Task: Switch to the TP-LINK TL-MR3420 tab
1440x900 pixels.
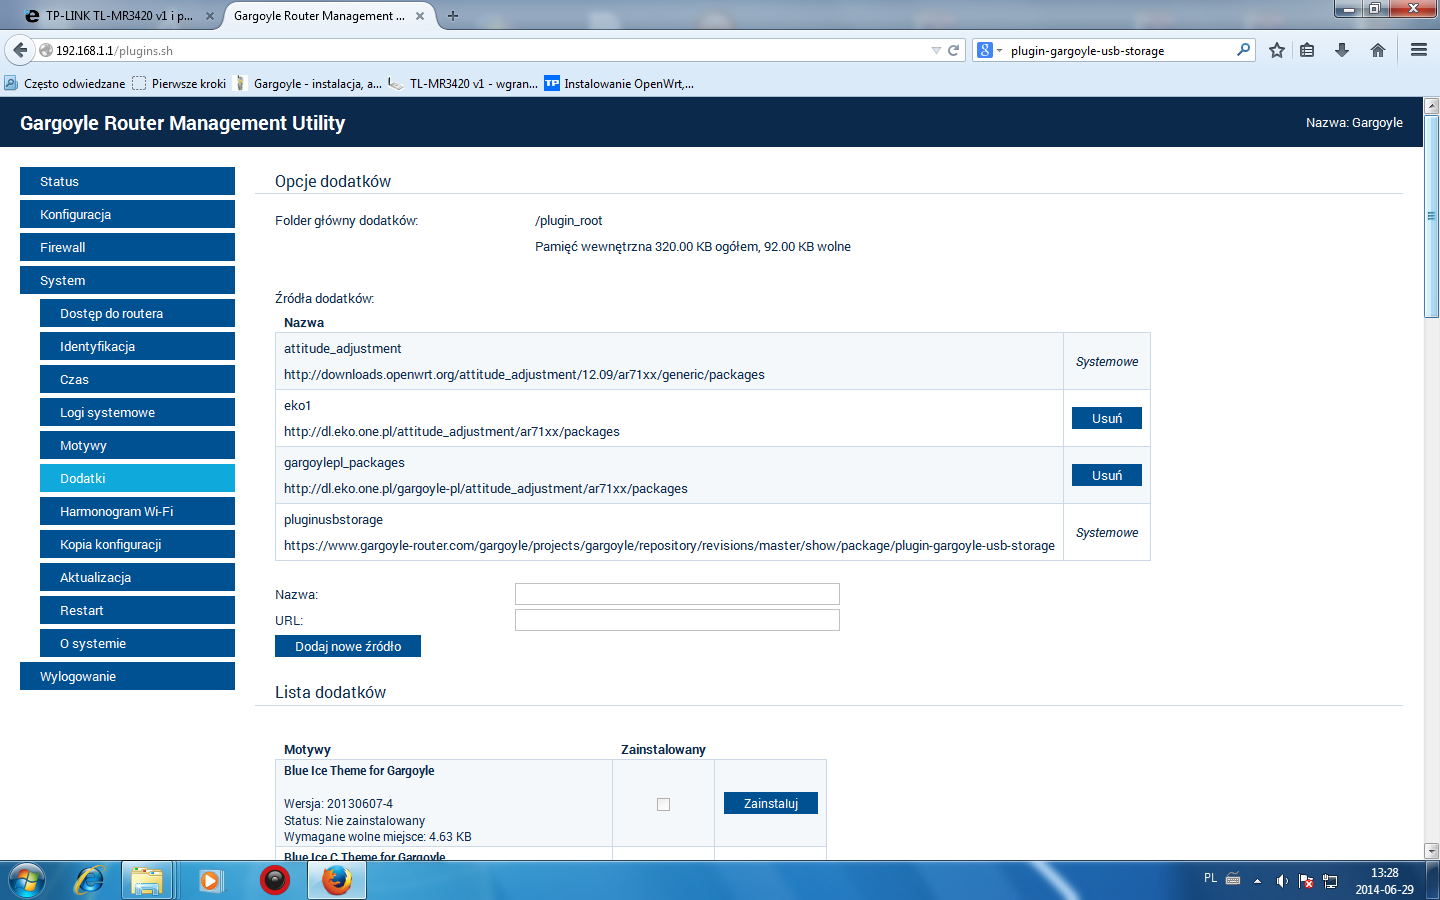Action: click(119, 16)
